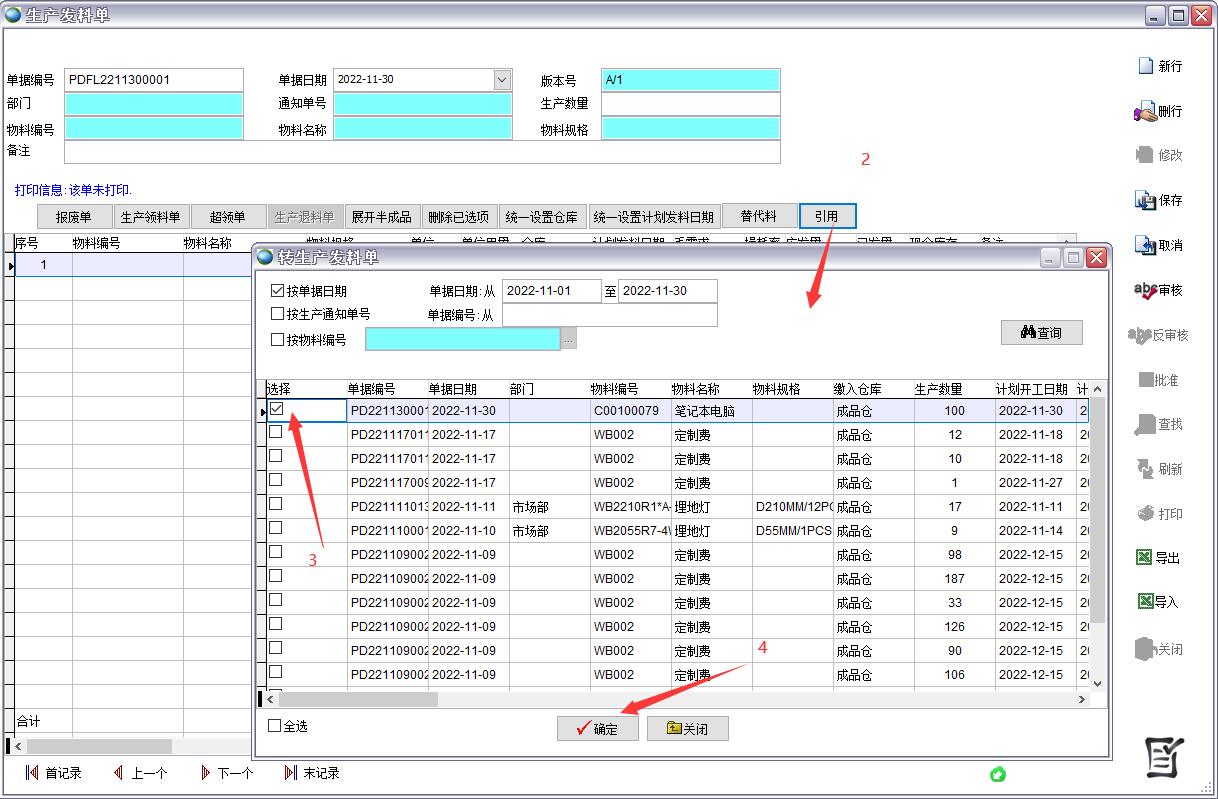
Task: Select the 生产领料单 tab button
Action: pyautogui.click(x=150, y=217)
